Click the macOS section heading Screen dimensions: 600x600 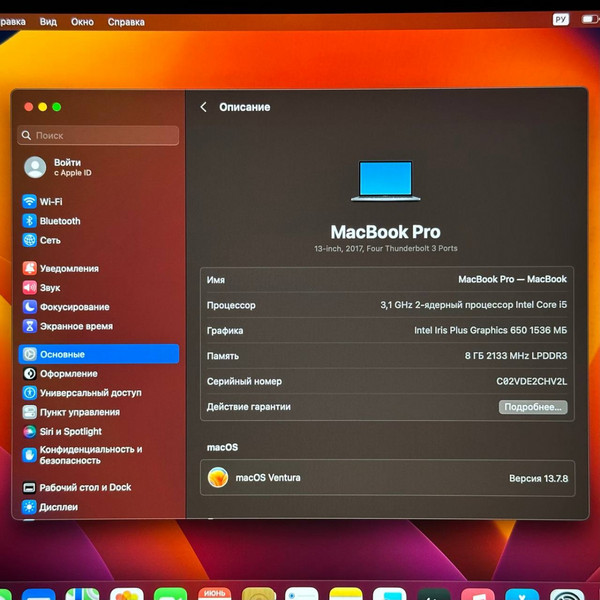tap(222, 447)
